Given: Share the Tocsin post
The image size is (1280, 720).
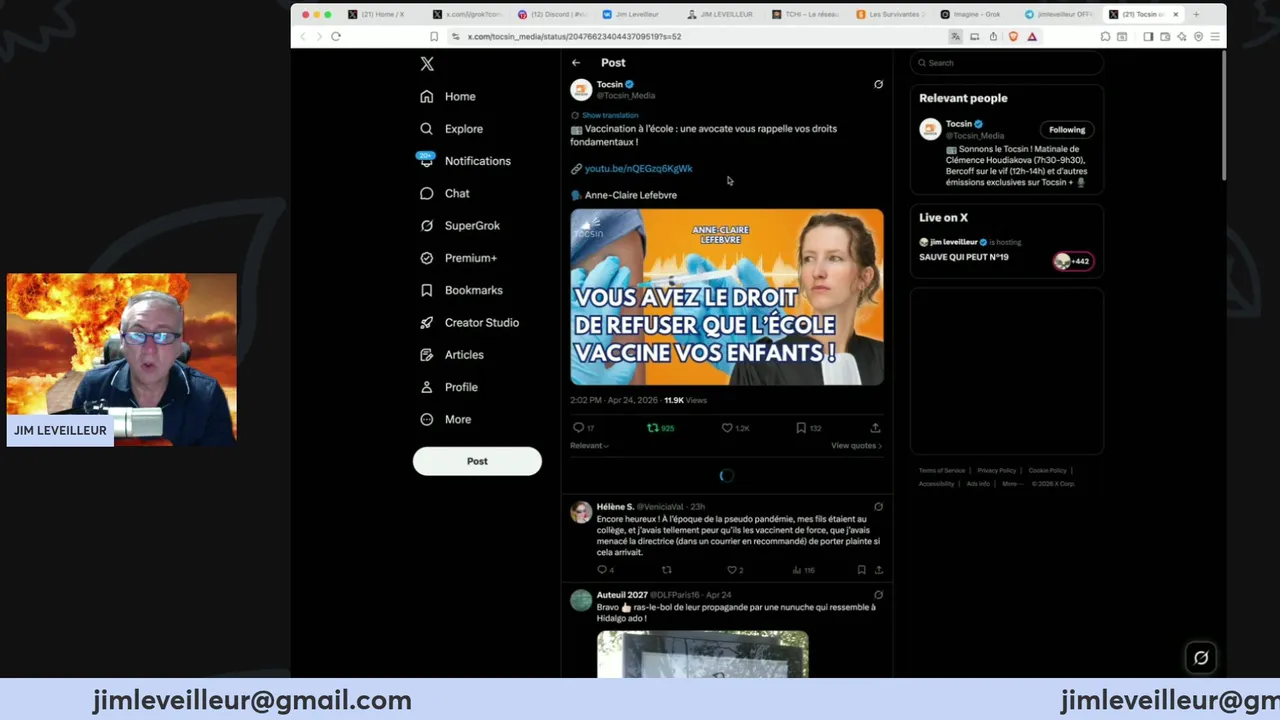Looking at the screenshot, I should coord(875,428).
